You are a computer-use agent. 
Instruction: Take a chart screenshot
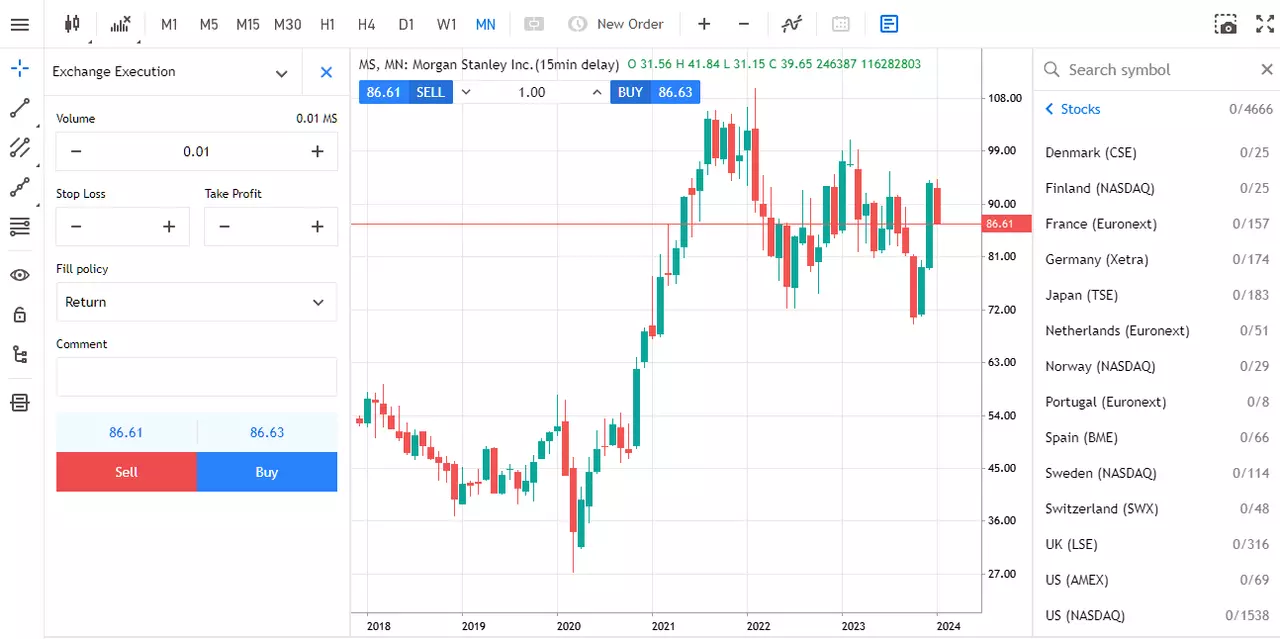(1225, 24)
